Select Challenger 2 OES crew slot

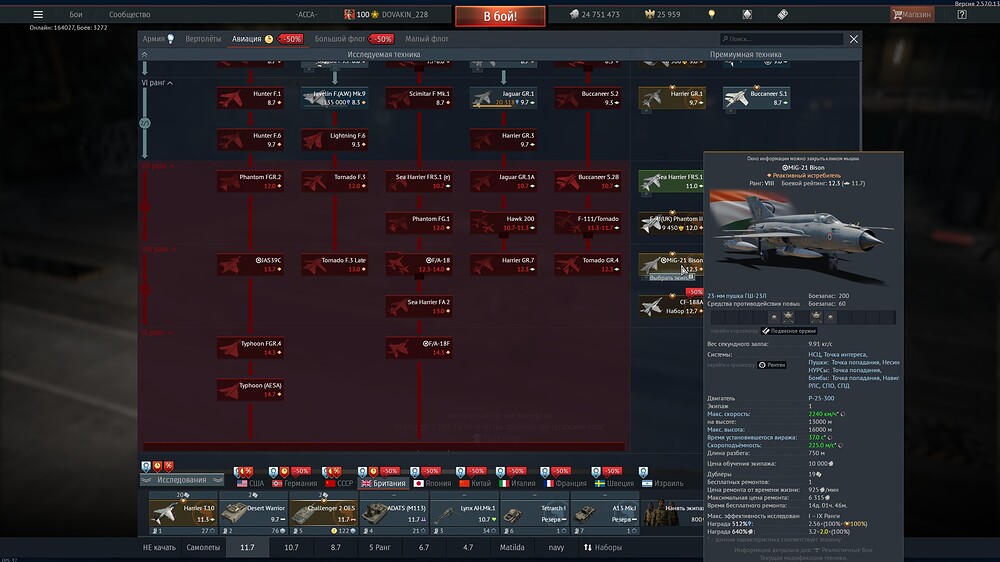323,513
